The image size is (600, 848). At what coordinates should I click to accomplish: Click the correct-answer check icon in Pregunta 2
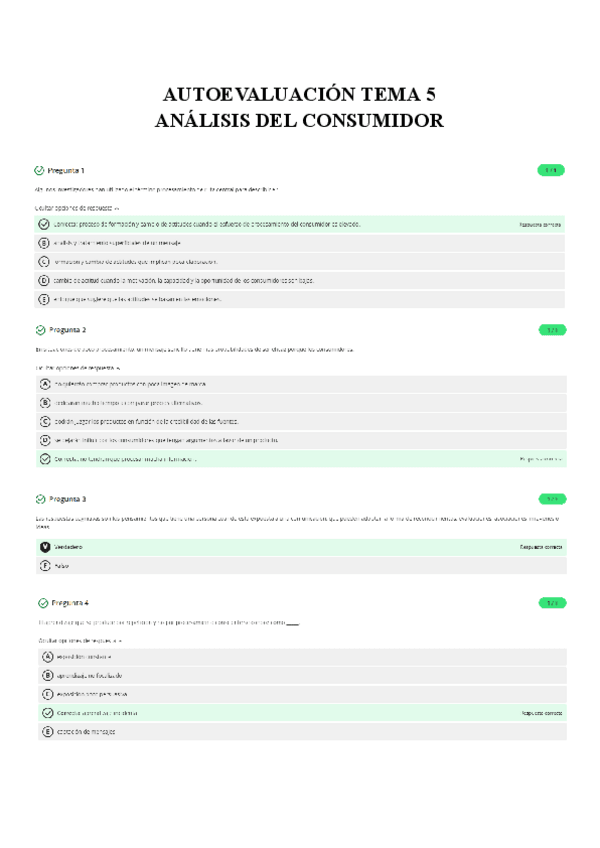tap(45, 459)
